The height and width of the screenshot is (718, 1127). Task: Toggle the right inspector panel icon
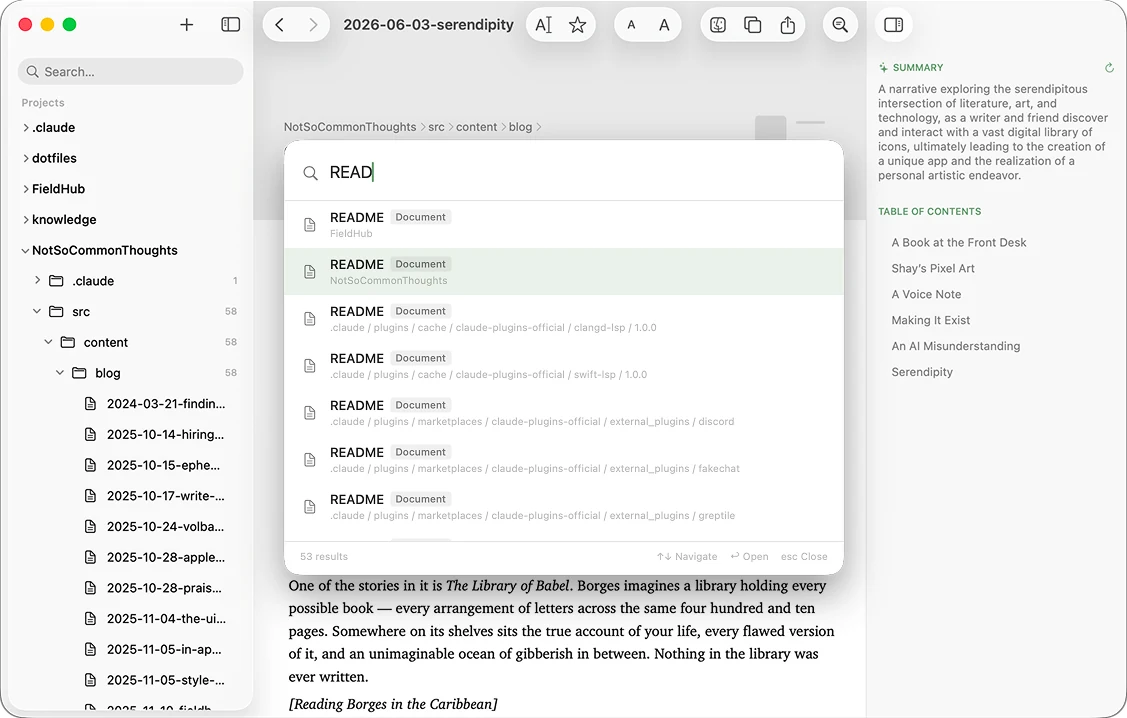pos(893,25)
